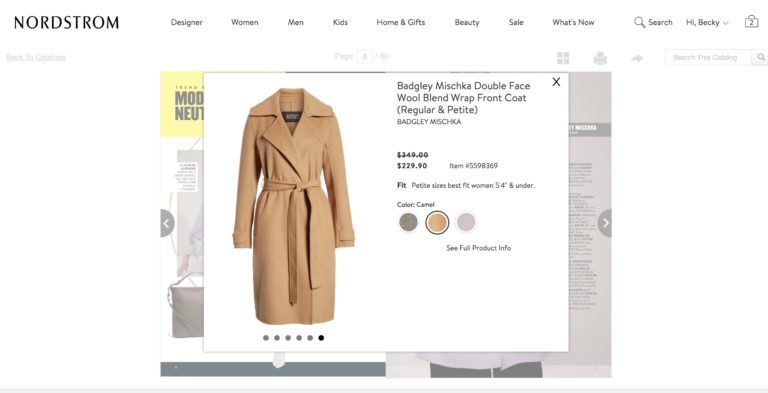
Task: Click the BADGLEY MISCHKA brand name
Action: tap(429, 122)
